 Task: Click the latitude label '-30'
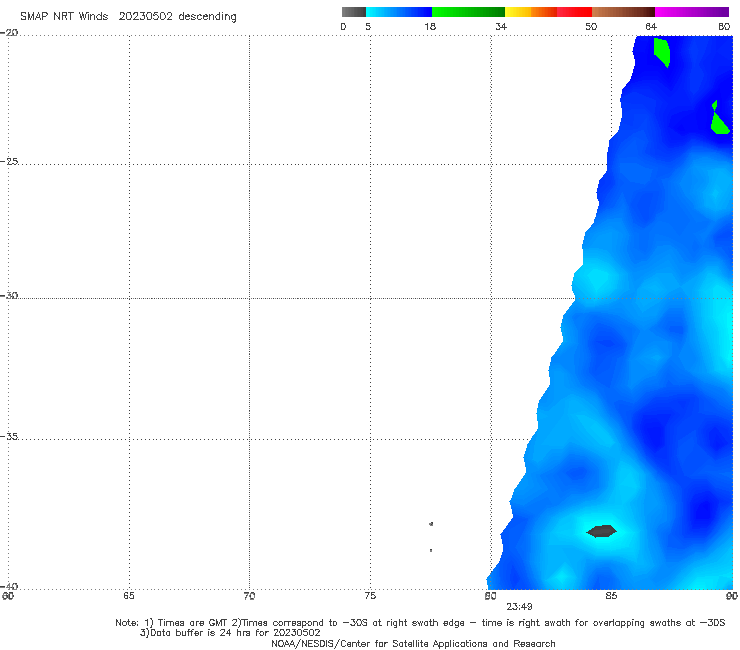(x=9, y=295)
